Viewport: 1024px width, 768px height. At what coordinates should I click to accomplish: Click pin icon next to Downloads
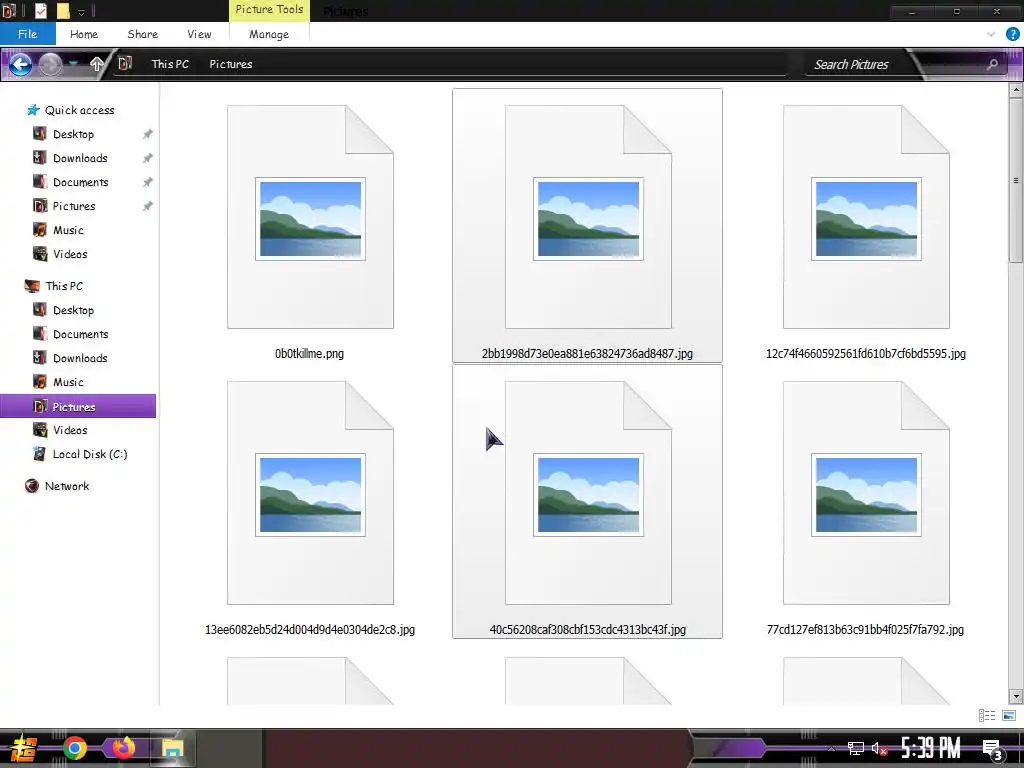pos(148,158)
